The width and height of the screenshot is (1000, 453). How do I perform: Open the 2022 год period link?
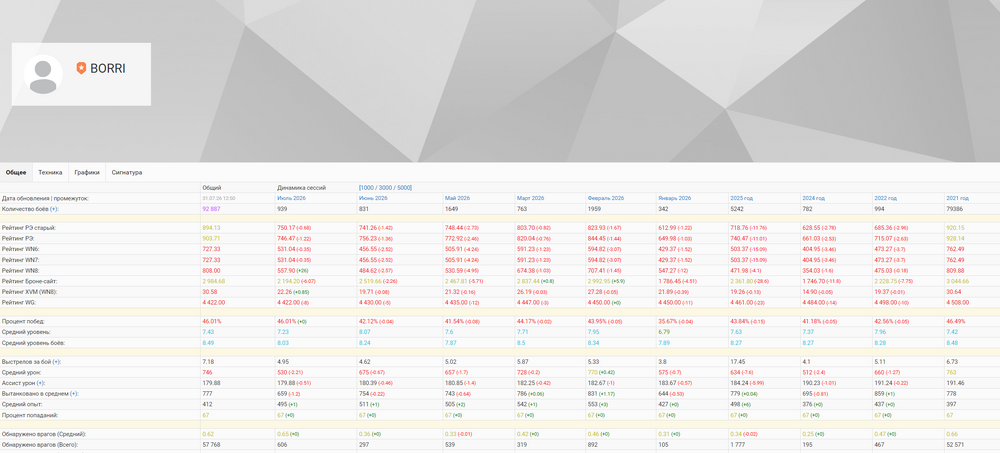pos(886,198)
